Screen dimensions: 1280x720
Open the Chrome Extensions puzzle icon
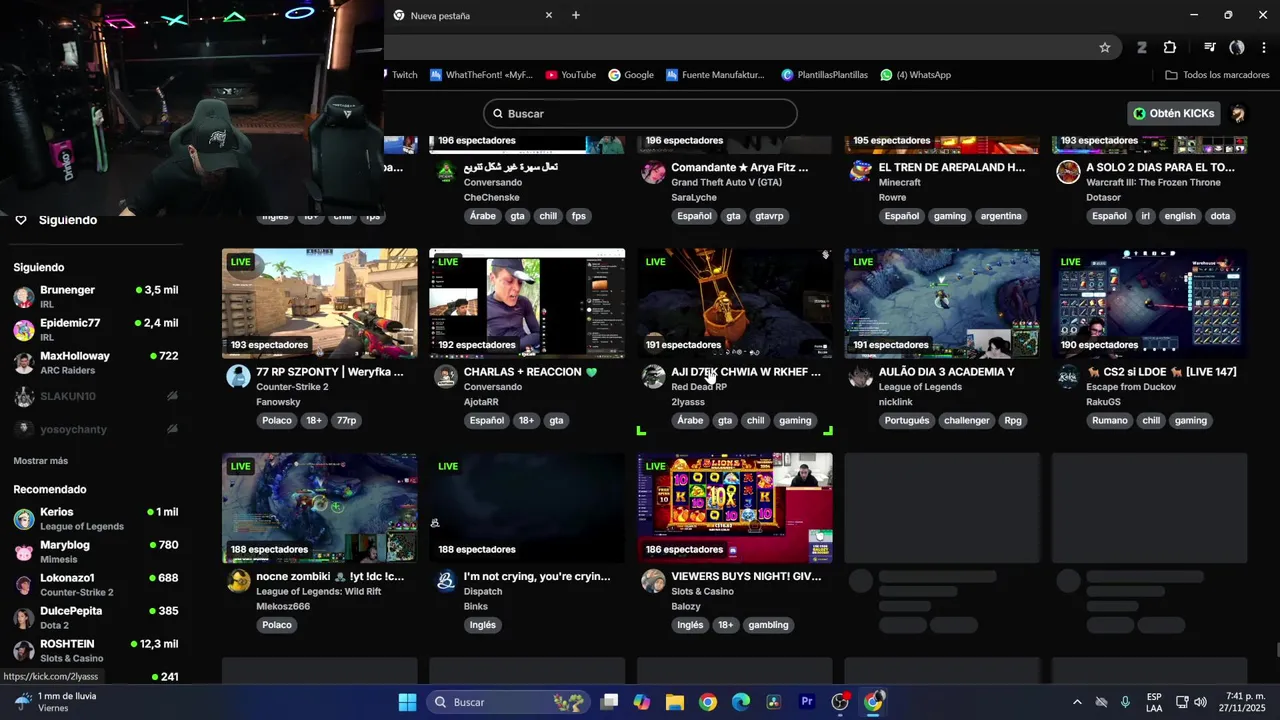point(1170,47)
